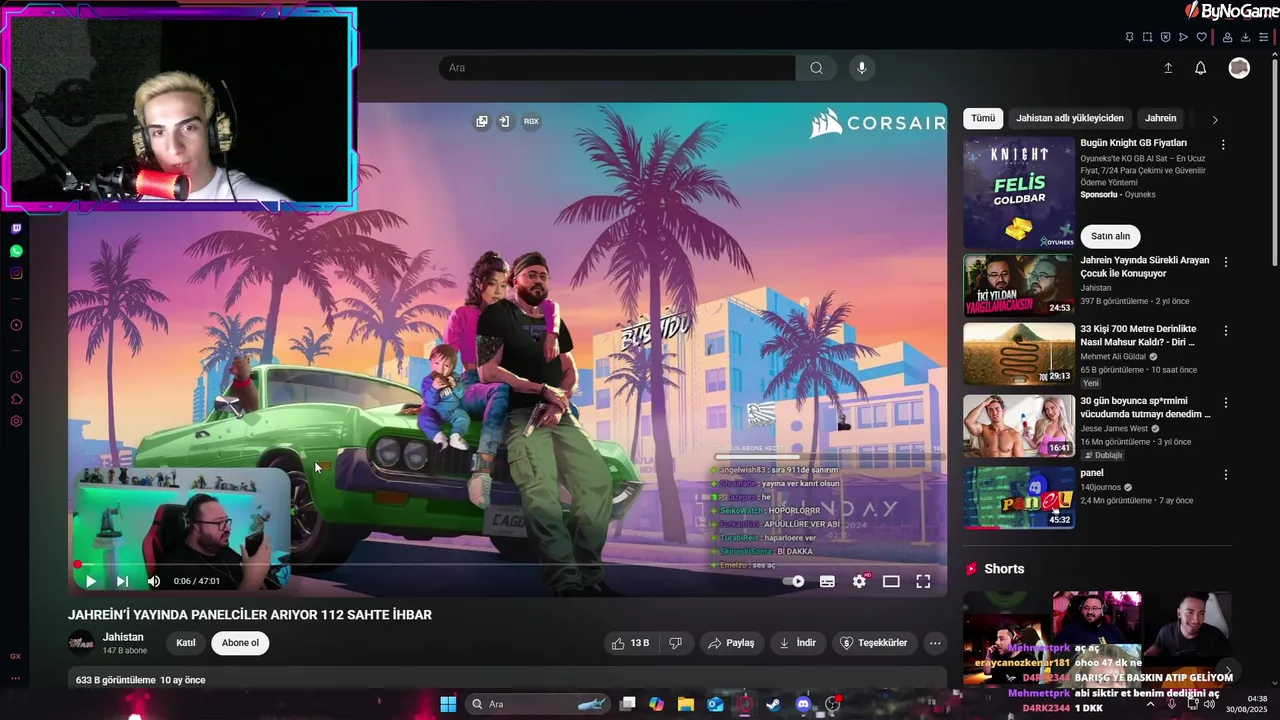Dislike the video
This screenshot has height=720, width=1280.
tap(675, 643)
